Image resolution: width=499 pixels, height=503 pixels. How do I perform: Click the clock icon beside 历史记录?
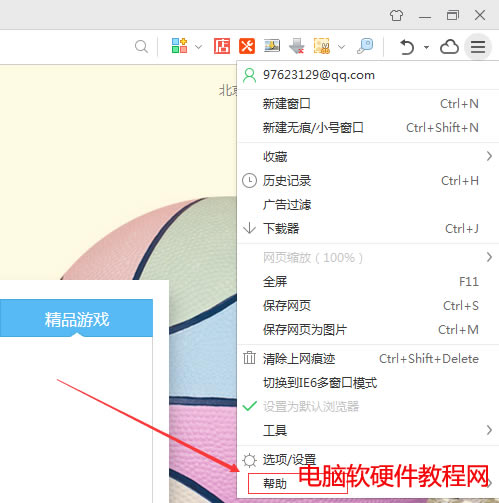(249, 181)
